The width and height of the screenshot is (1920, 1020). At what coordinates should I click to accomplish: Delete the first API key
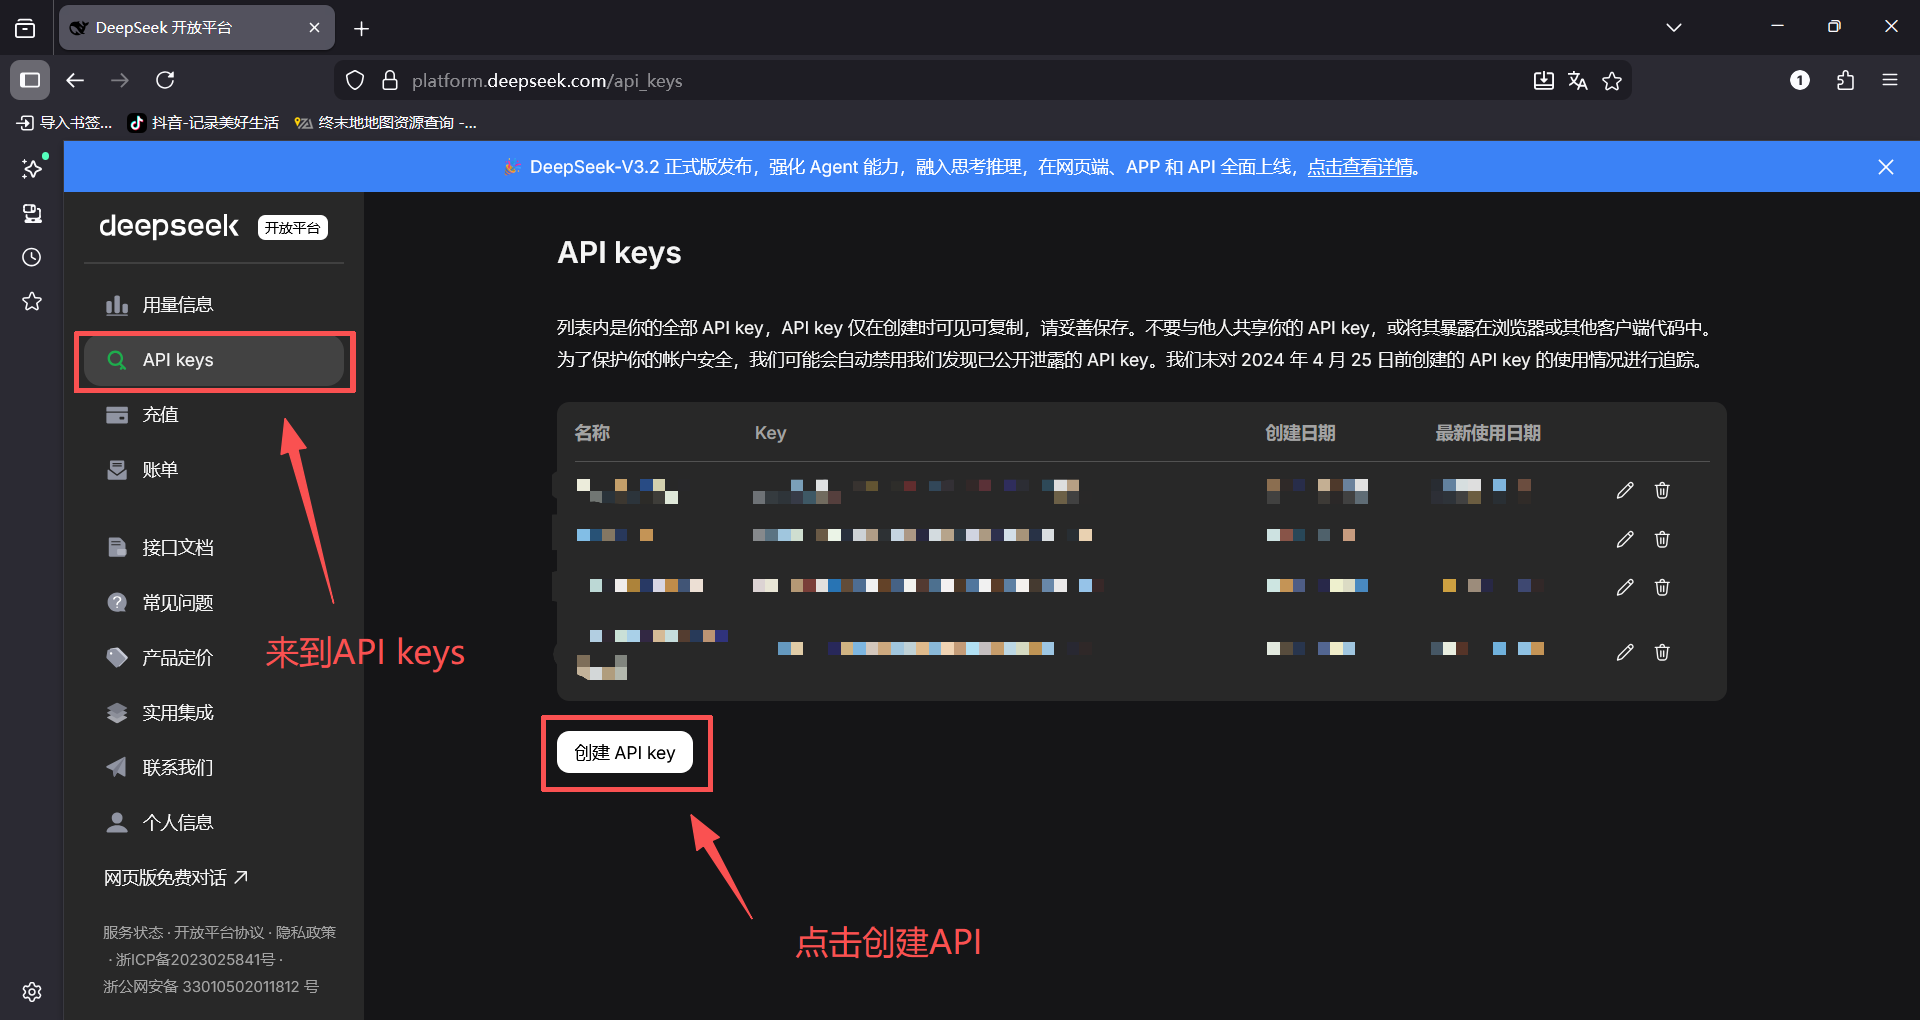pos(1662,490)
